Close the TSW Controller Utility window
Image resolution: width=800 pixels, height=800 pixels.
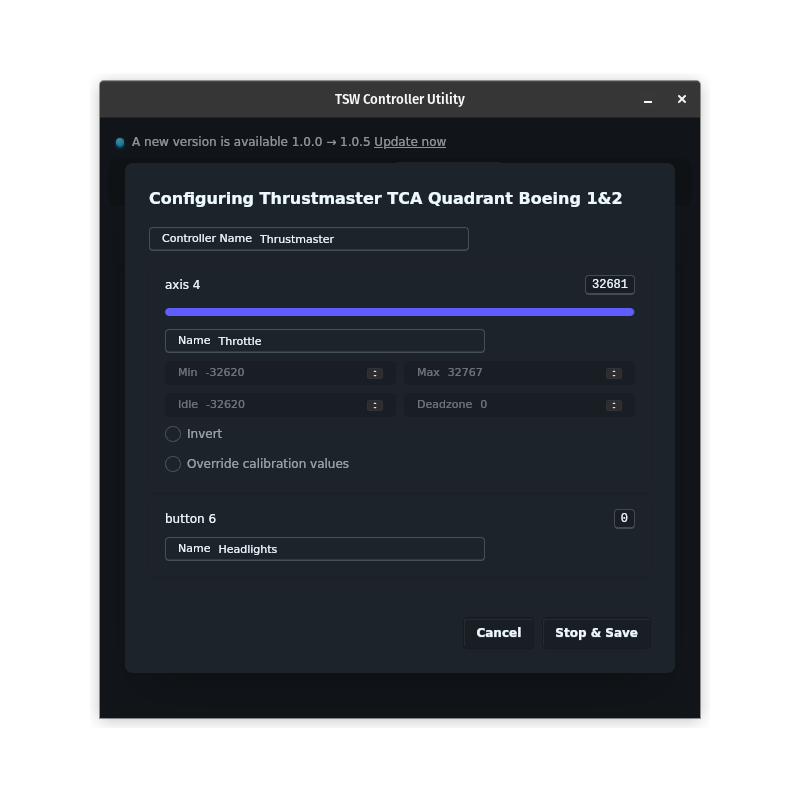click(x=682, y=99)
